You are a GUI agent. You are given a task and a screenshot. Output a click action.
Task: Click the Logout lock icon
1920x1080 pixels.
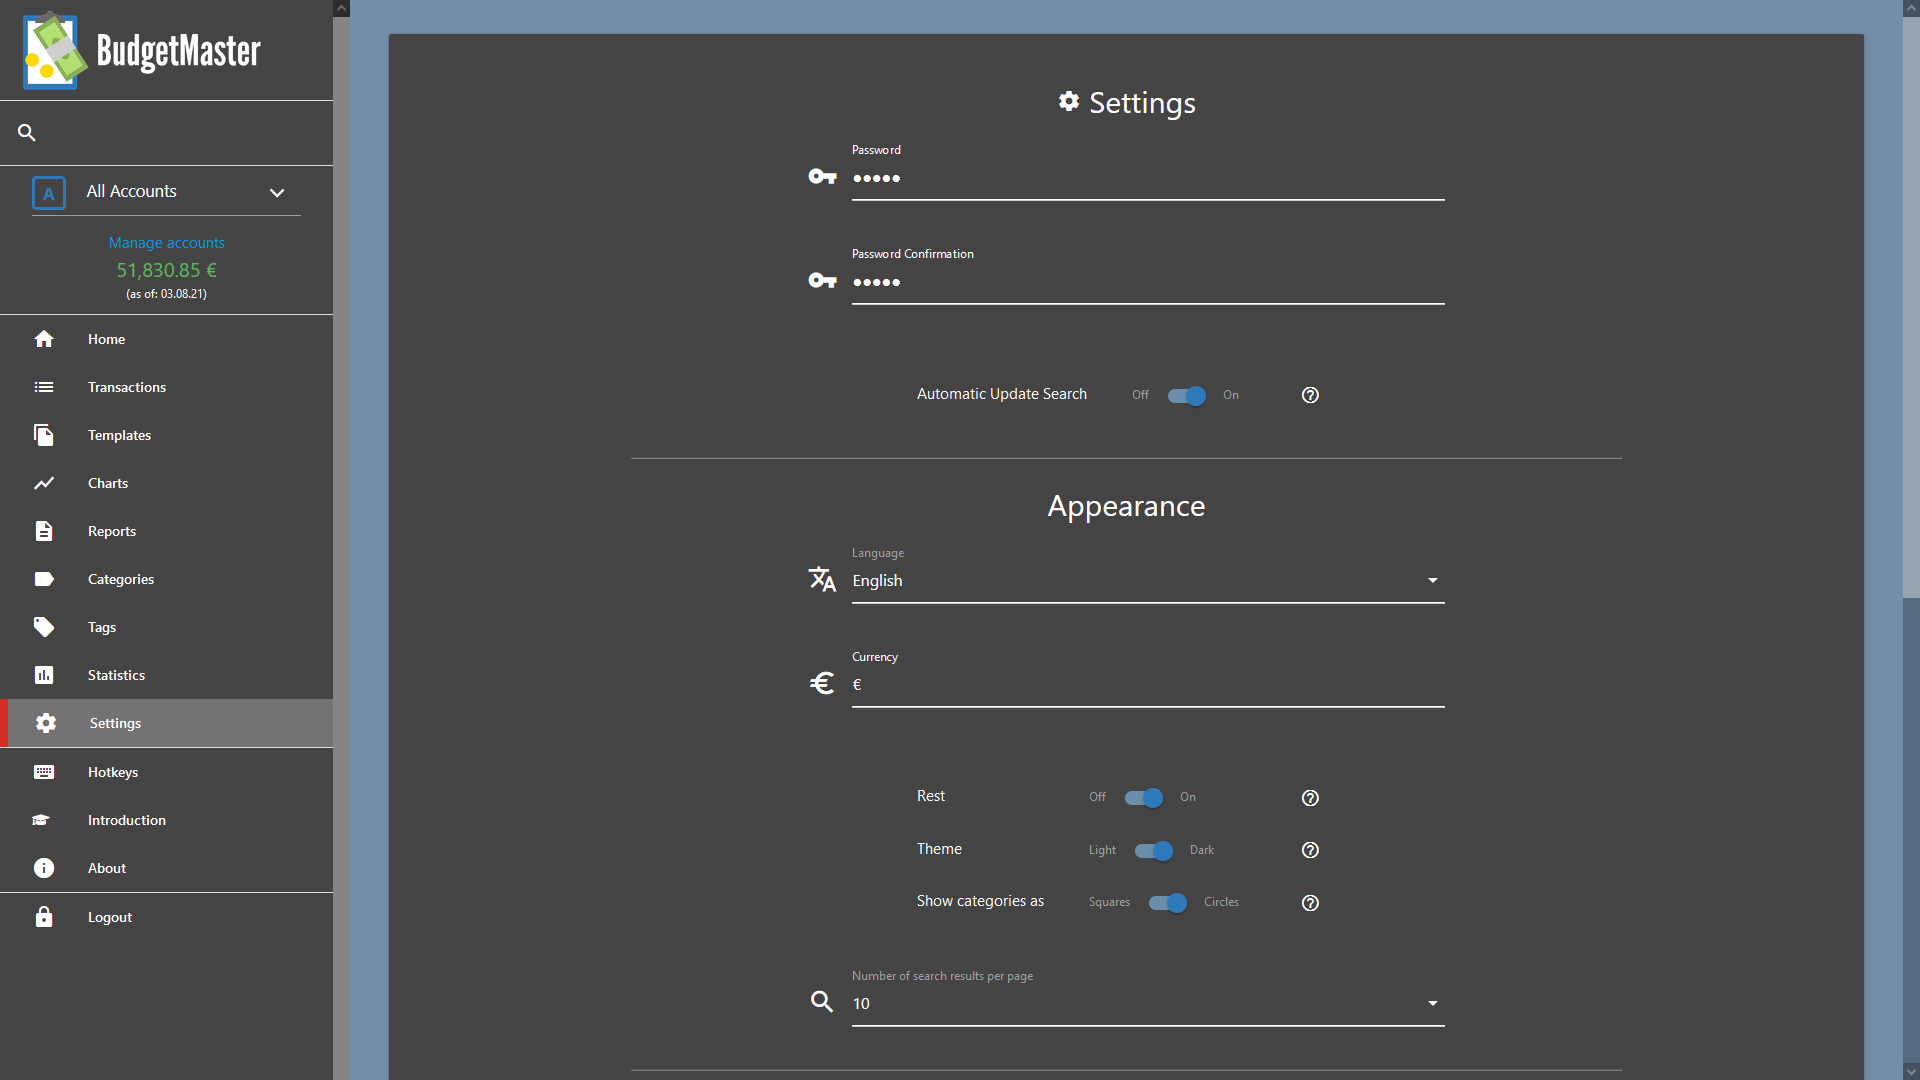click(44, 917)
